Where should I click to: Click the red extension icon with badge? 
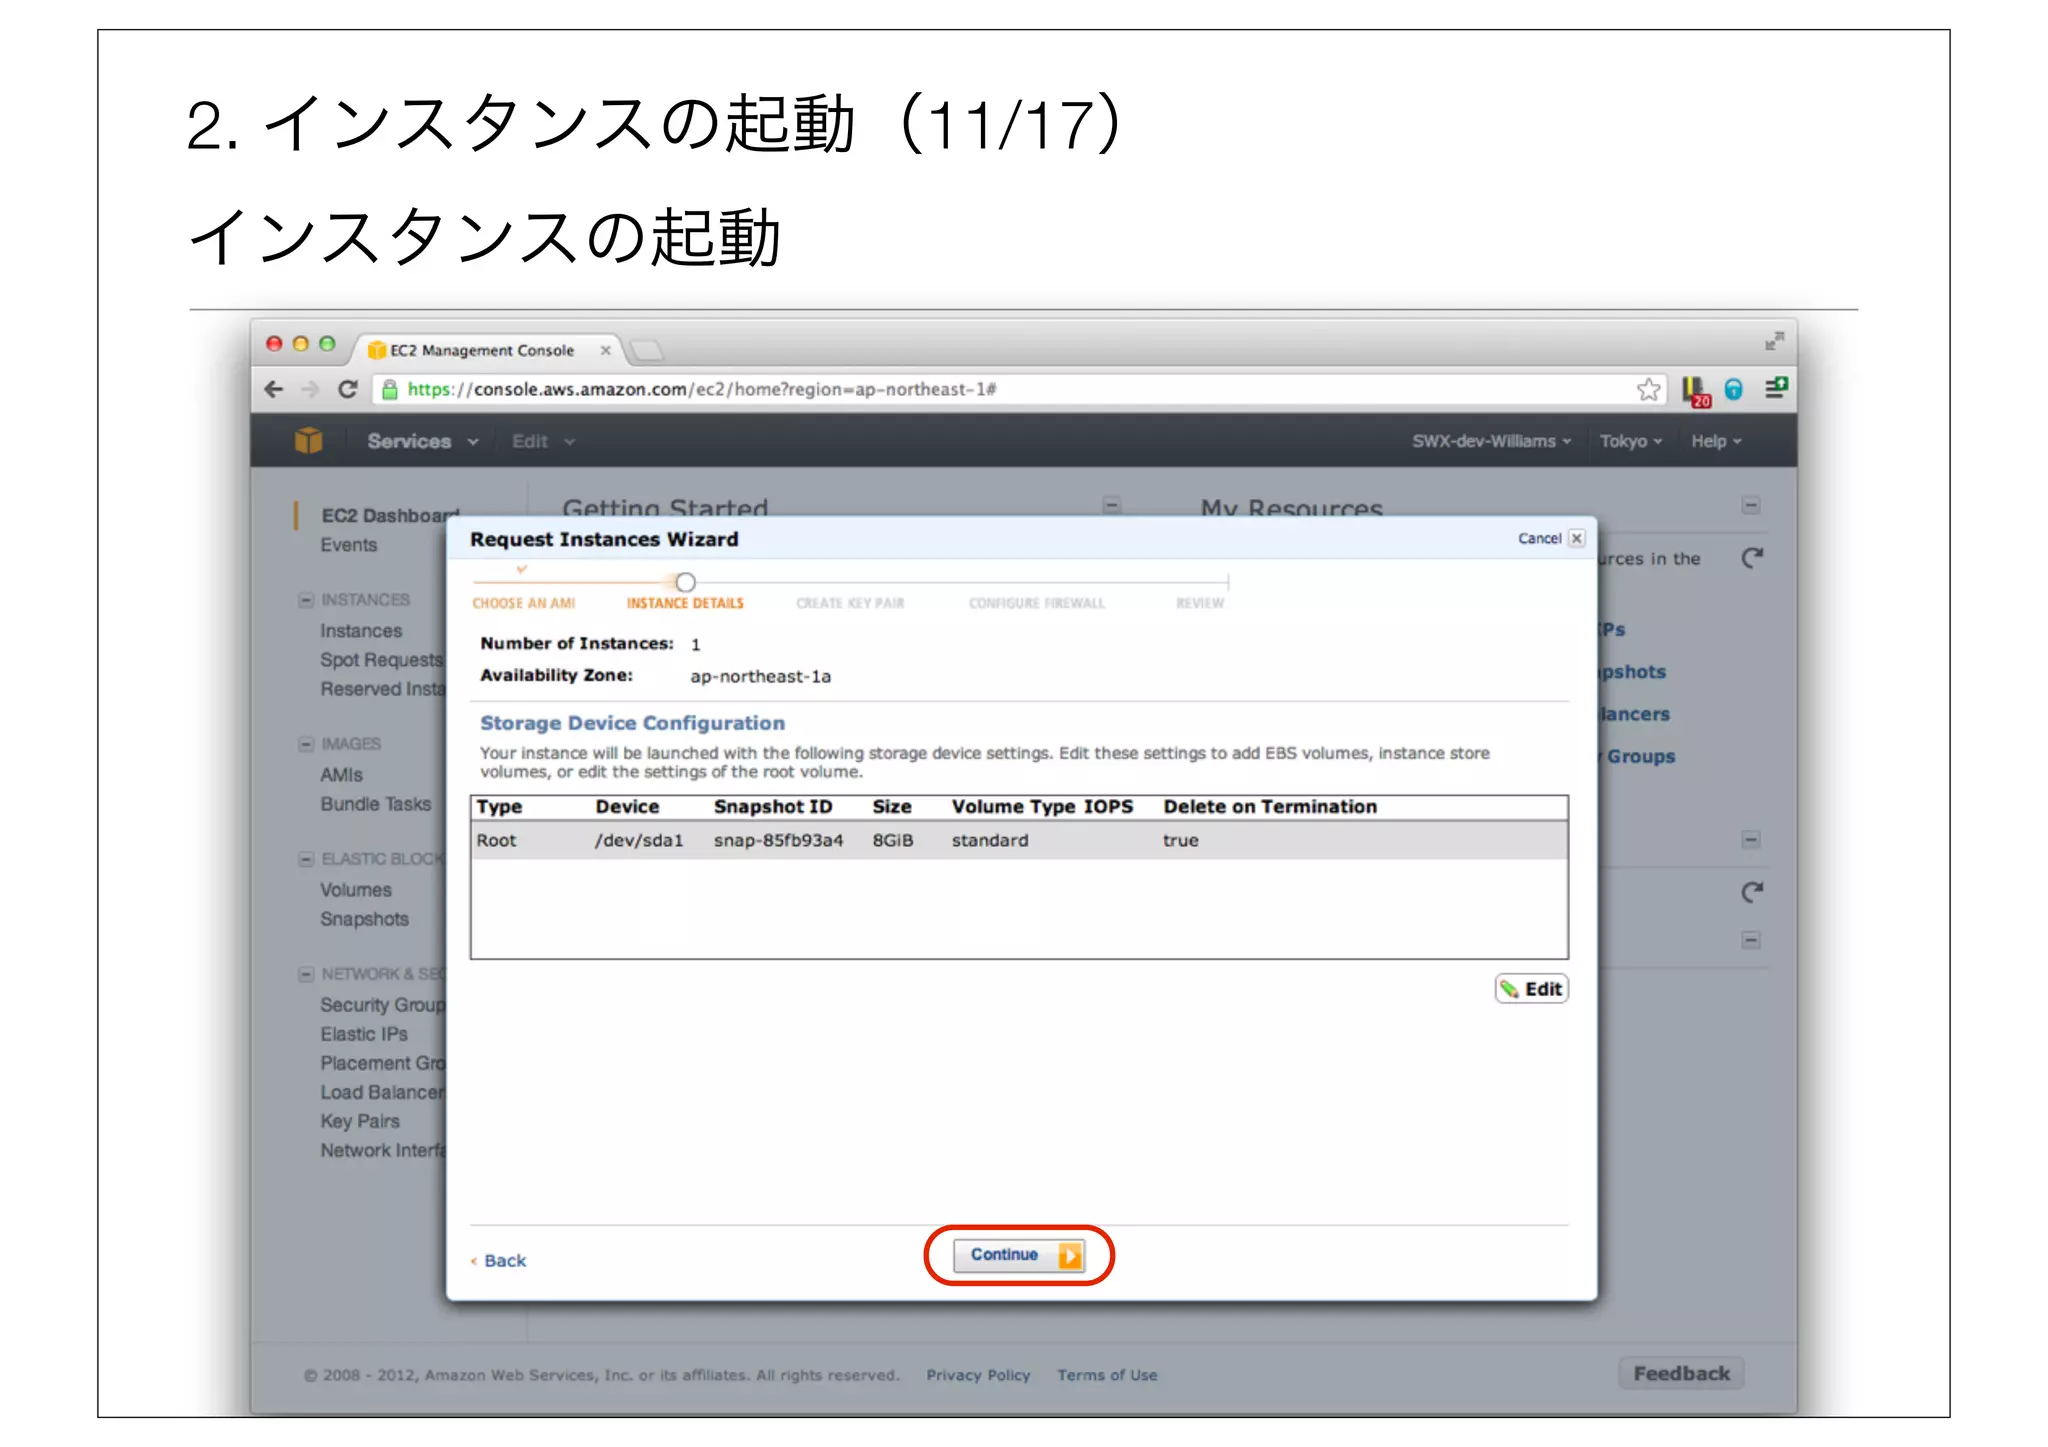(1695, 390)
